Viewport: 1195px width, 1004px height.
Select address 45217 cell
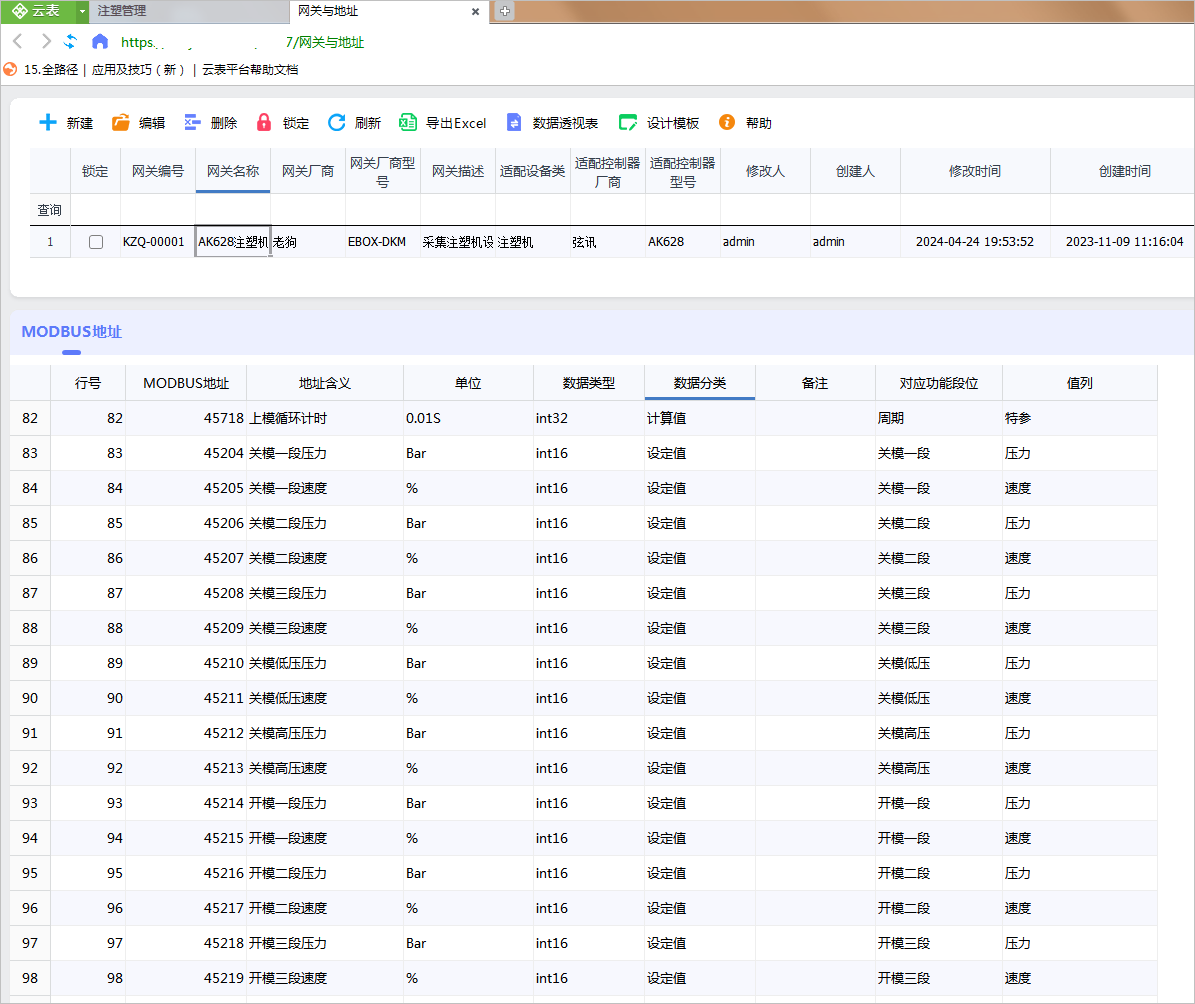click(x=186, y=908)
